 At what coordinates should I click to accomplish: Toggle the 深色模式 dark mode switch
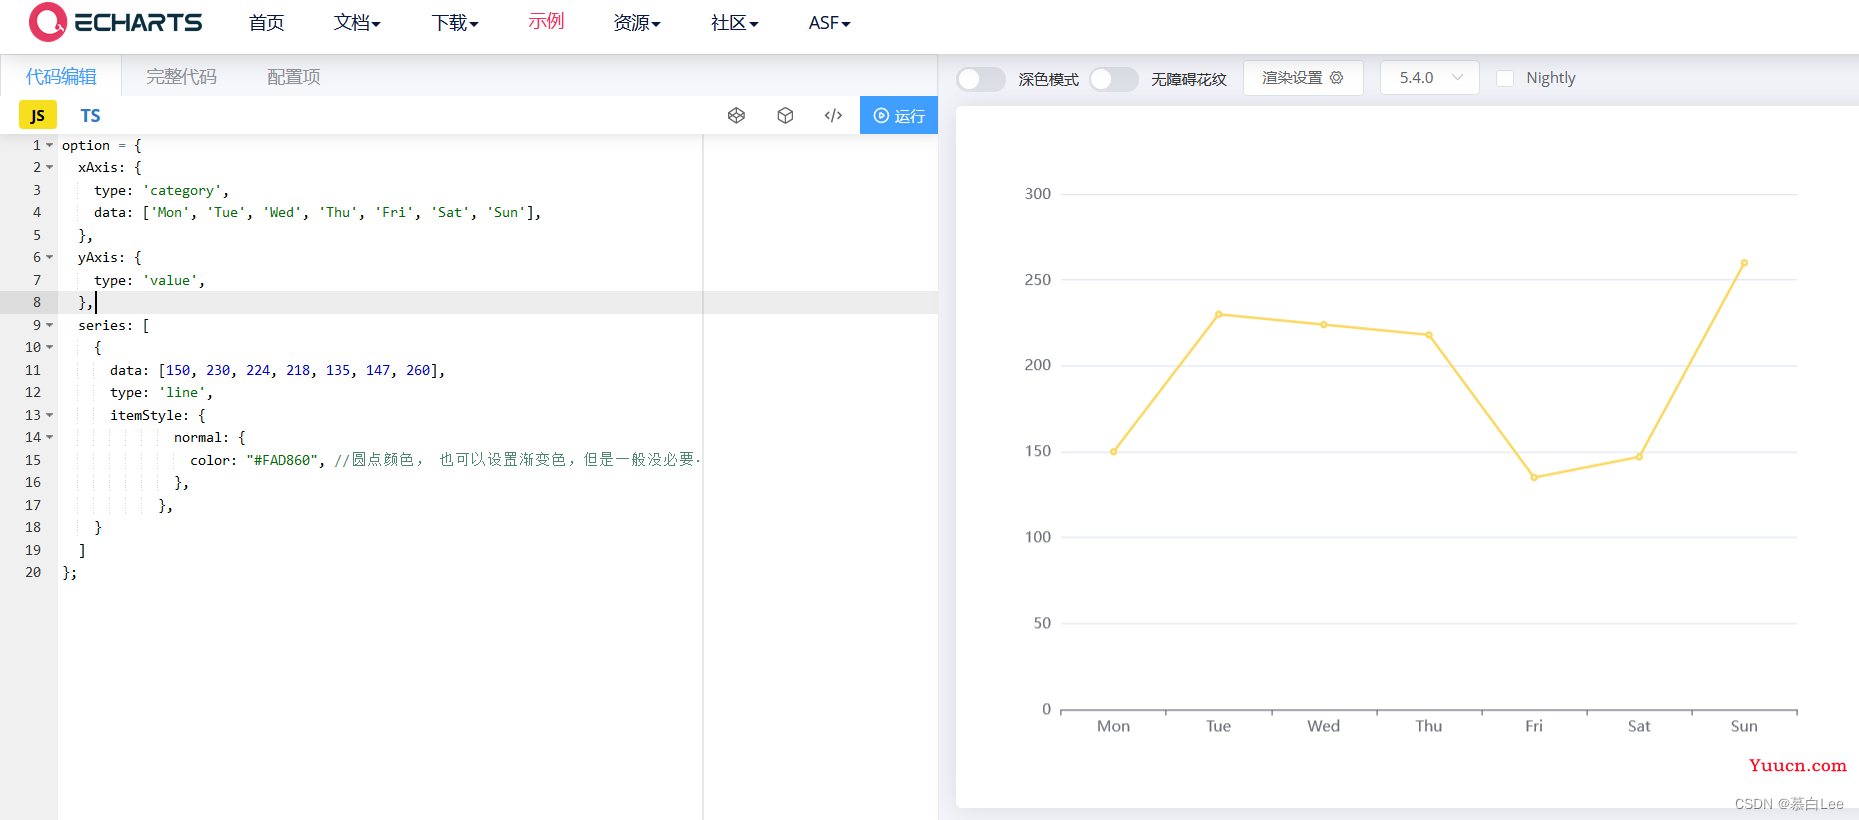(x=981, y=79)
